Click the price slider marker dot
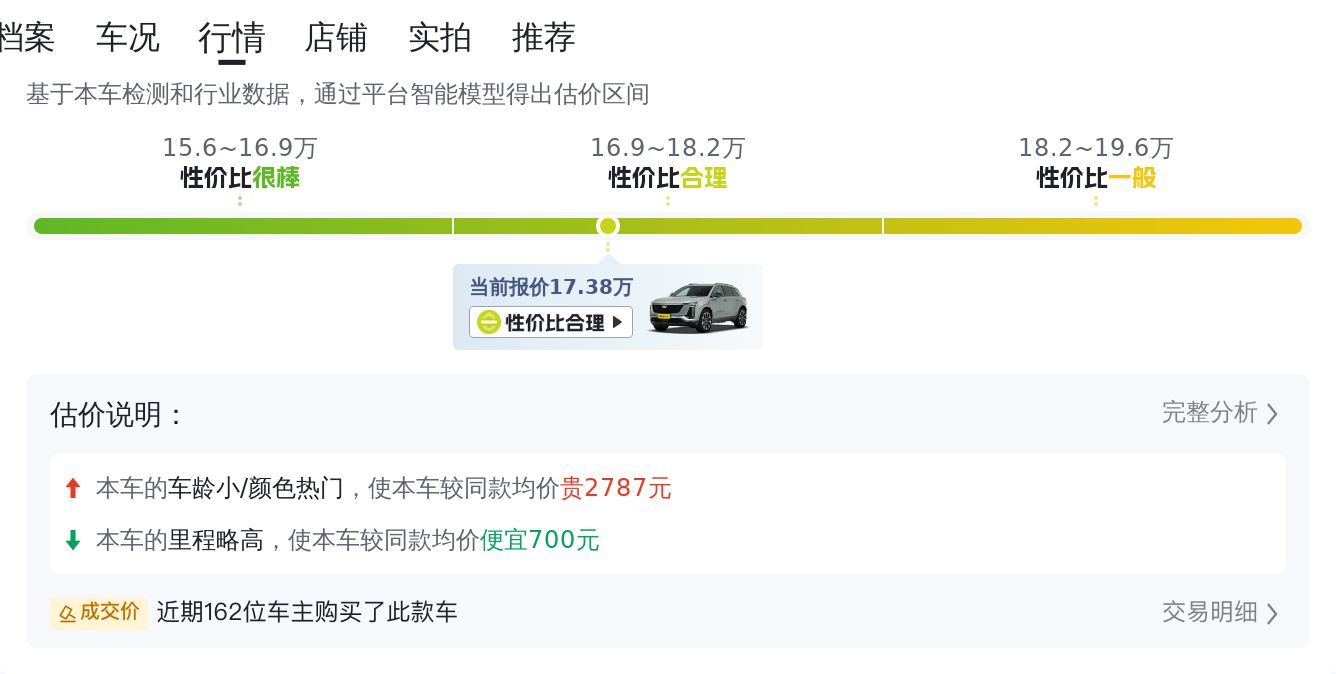This screenshot has height=674, width=1336. 607,226
